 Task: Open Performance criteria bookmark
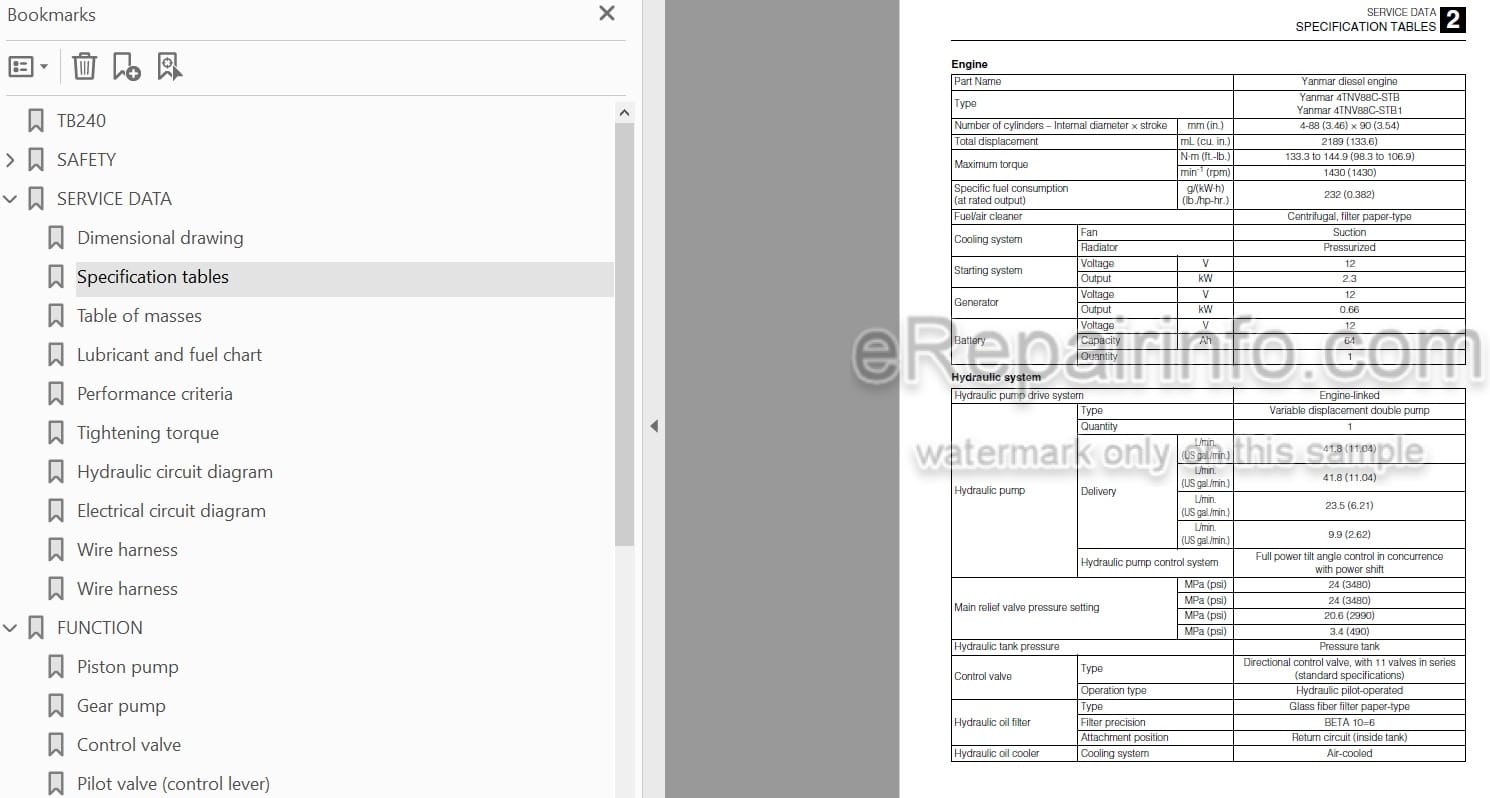[155, 394]
